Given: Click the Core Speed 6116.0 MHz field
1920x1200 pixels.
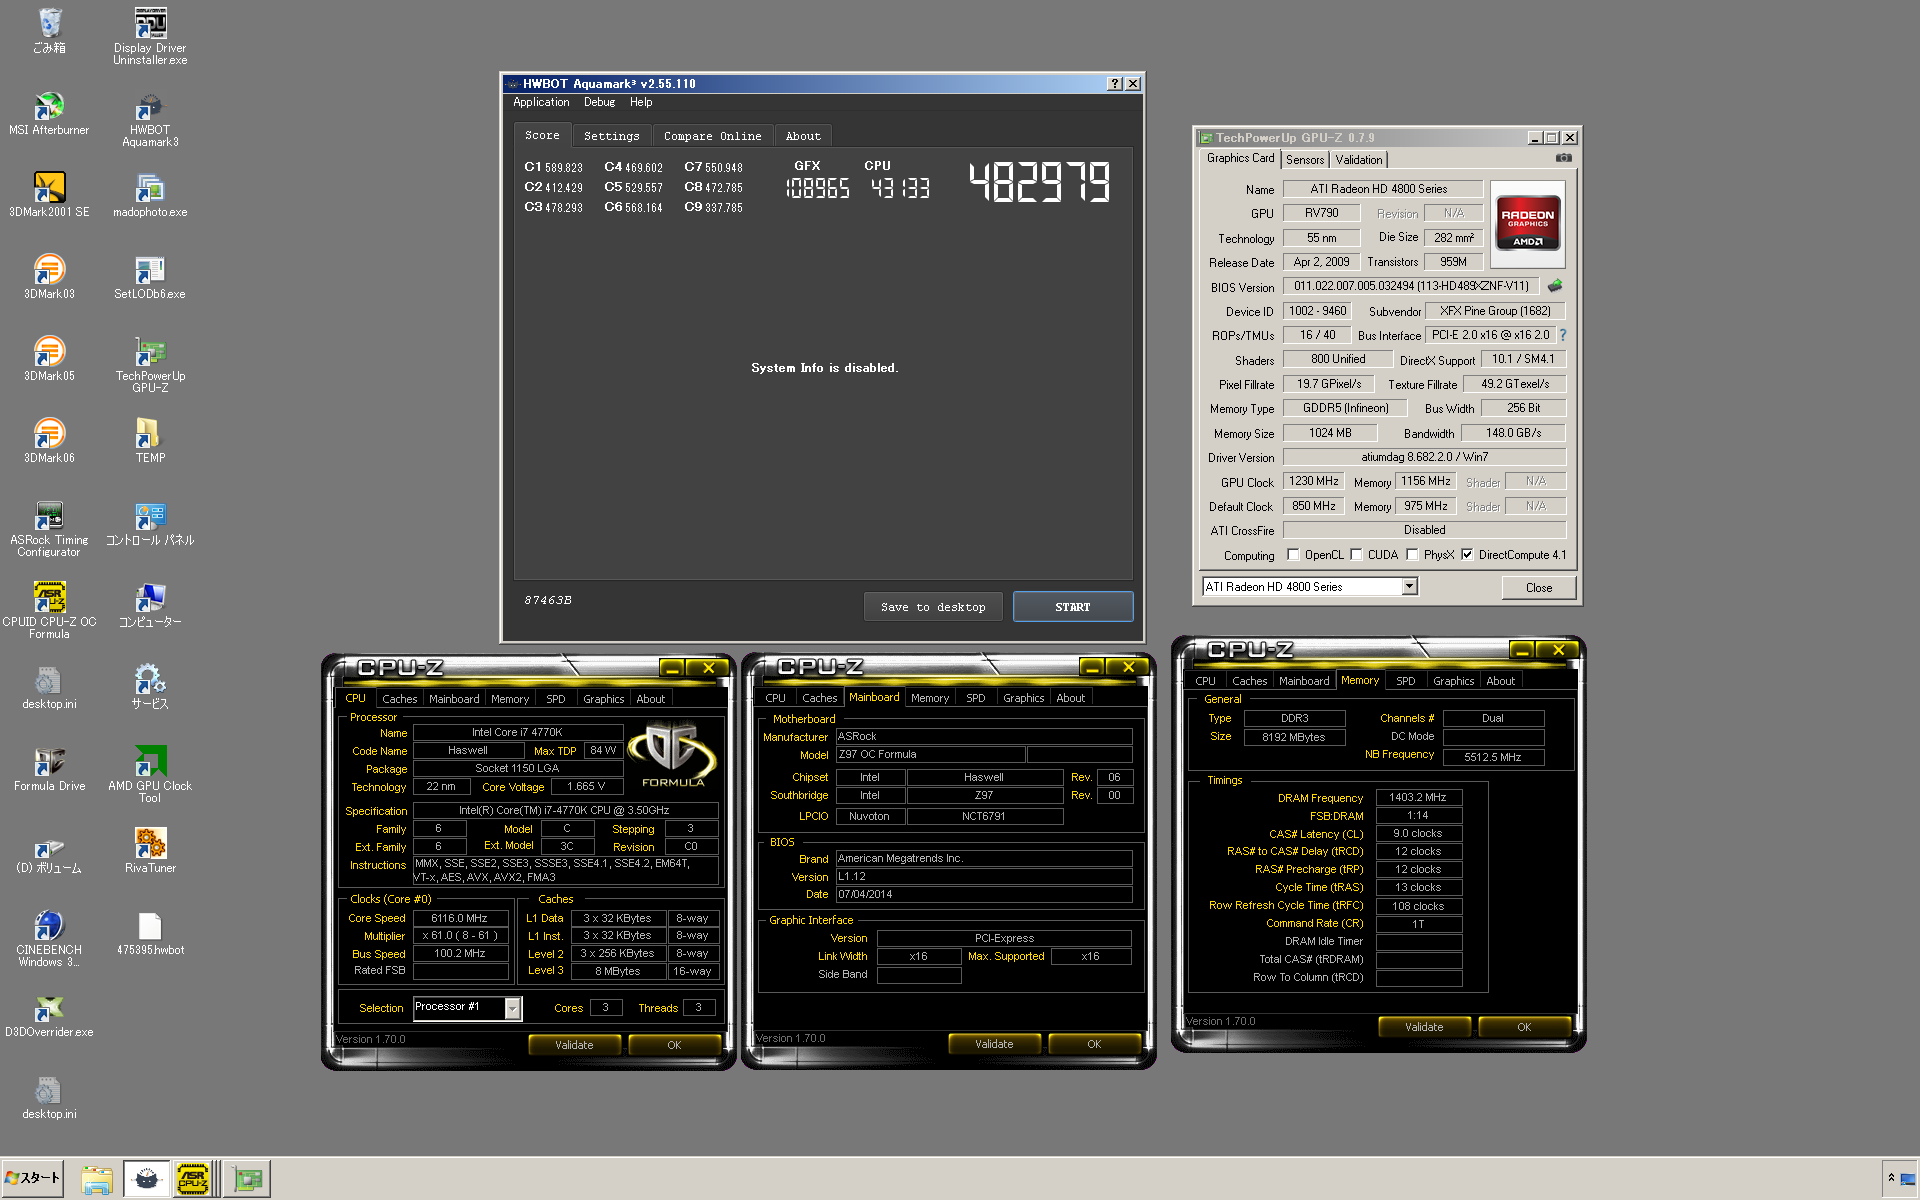Looking at the screenshot, I should click(x=459, y=918).
